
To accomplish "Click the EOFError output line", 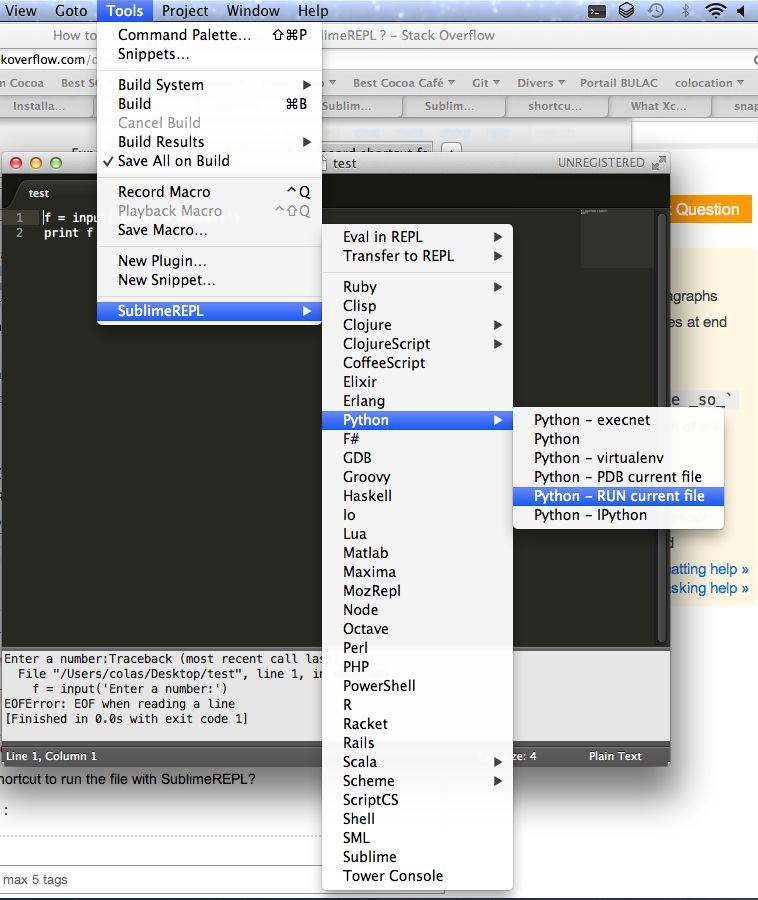I will 119,704.
